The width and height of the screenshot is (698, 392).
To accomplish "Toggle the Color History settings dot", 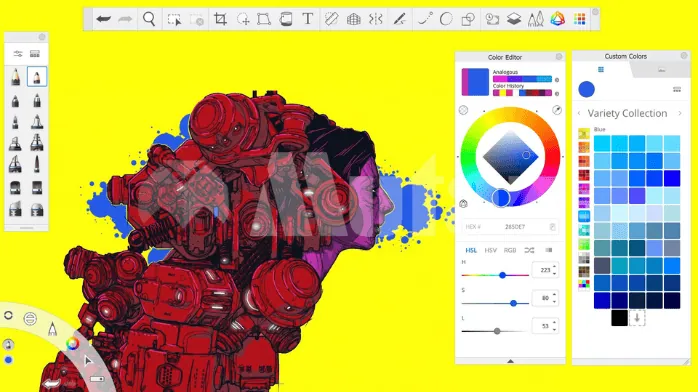I will point(557,94).
